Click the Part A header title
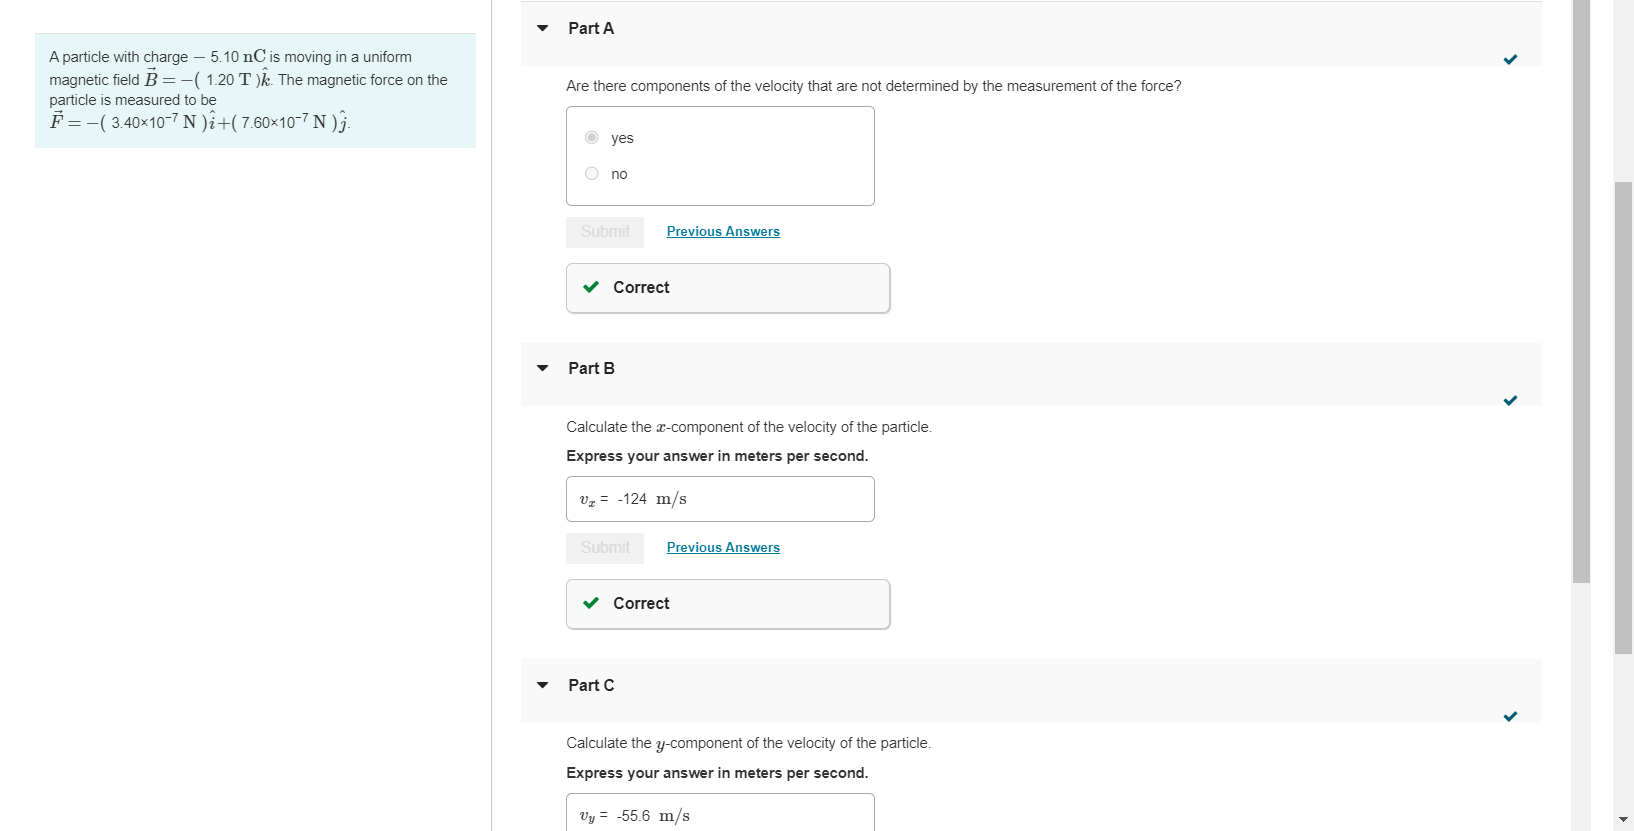Viewport: 1634px width, 831px height. (x=591, y=28)
